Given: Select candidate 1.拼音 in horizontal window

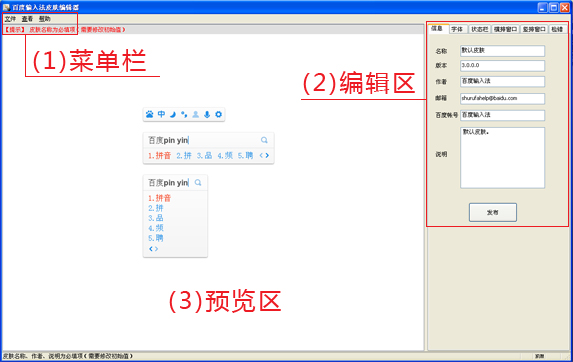Looking at the screenshot, I should (x=159, y=156).
